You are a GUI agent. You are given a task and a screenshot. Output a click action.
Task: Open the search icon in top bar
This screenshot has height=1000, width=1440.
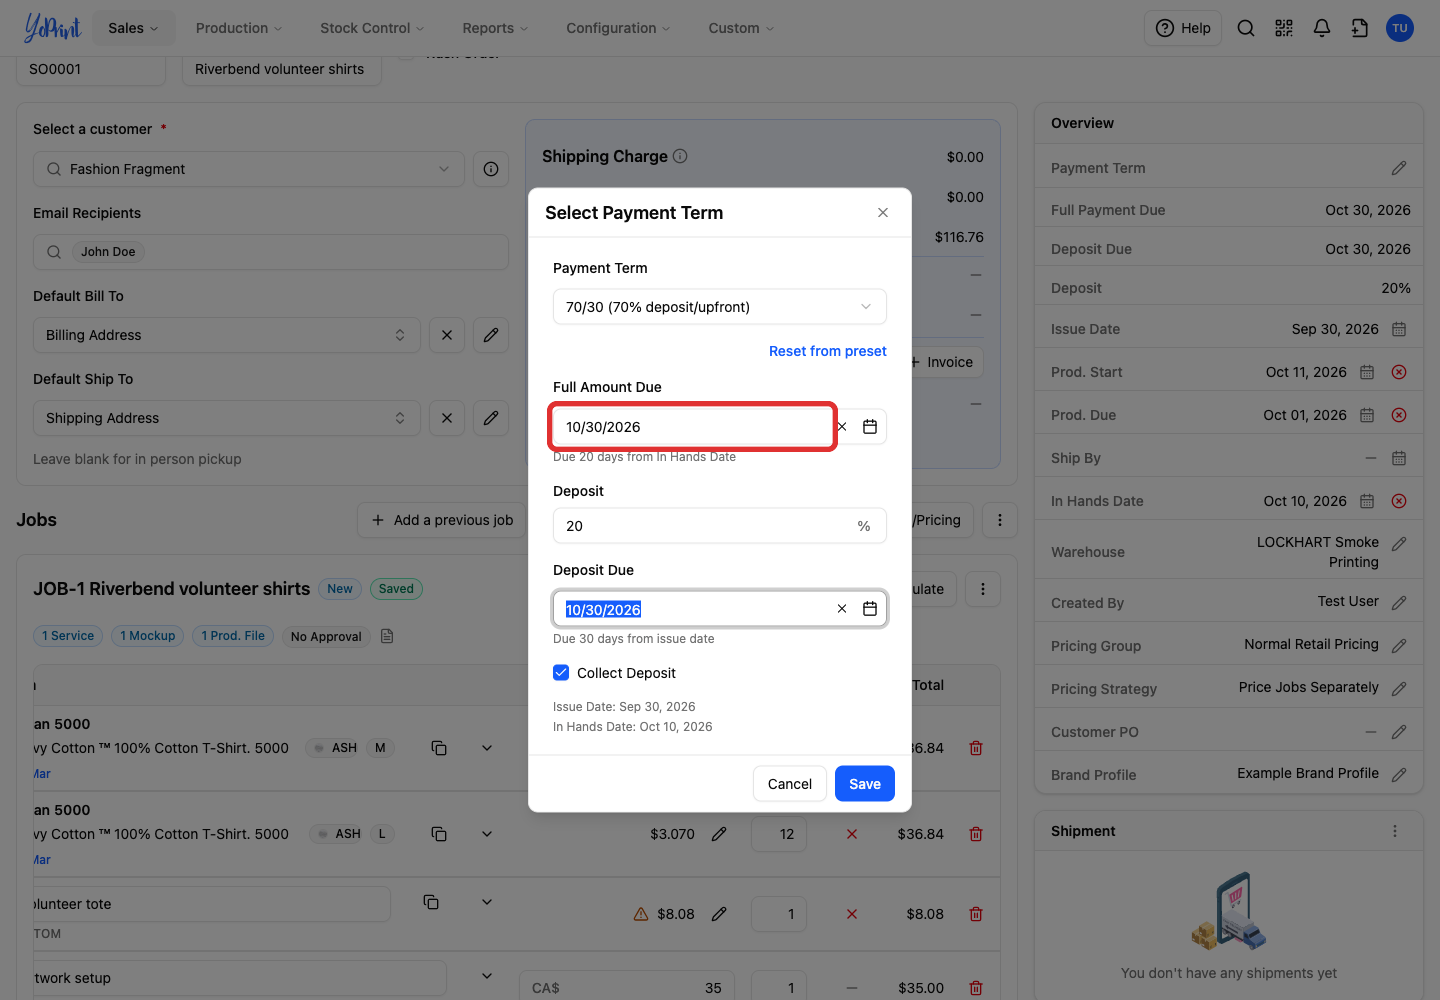1246,28
